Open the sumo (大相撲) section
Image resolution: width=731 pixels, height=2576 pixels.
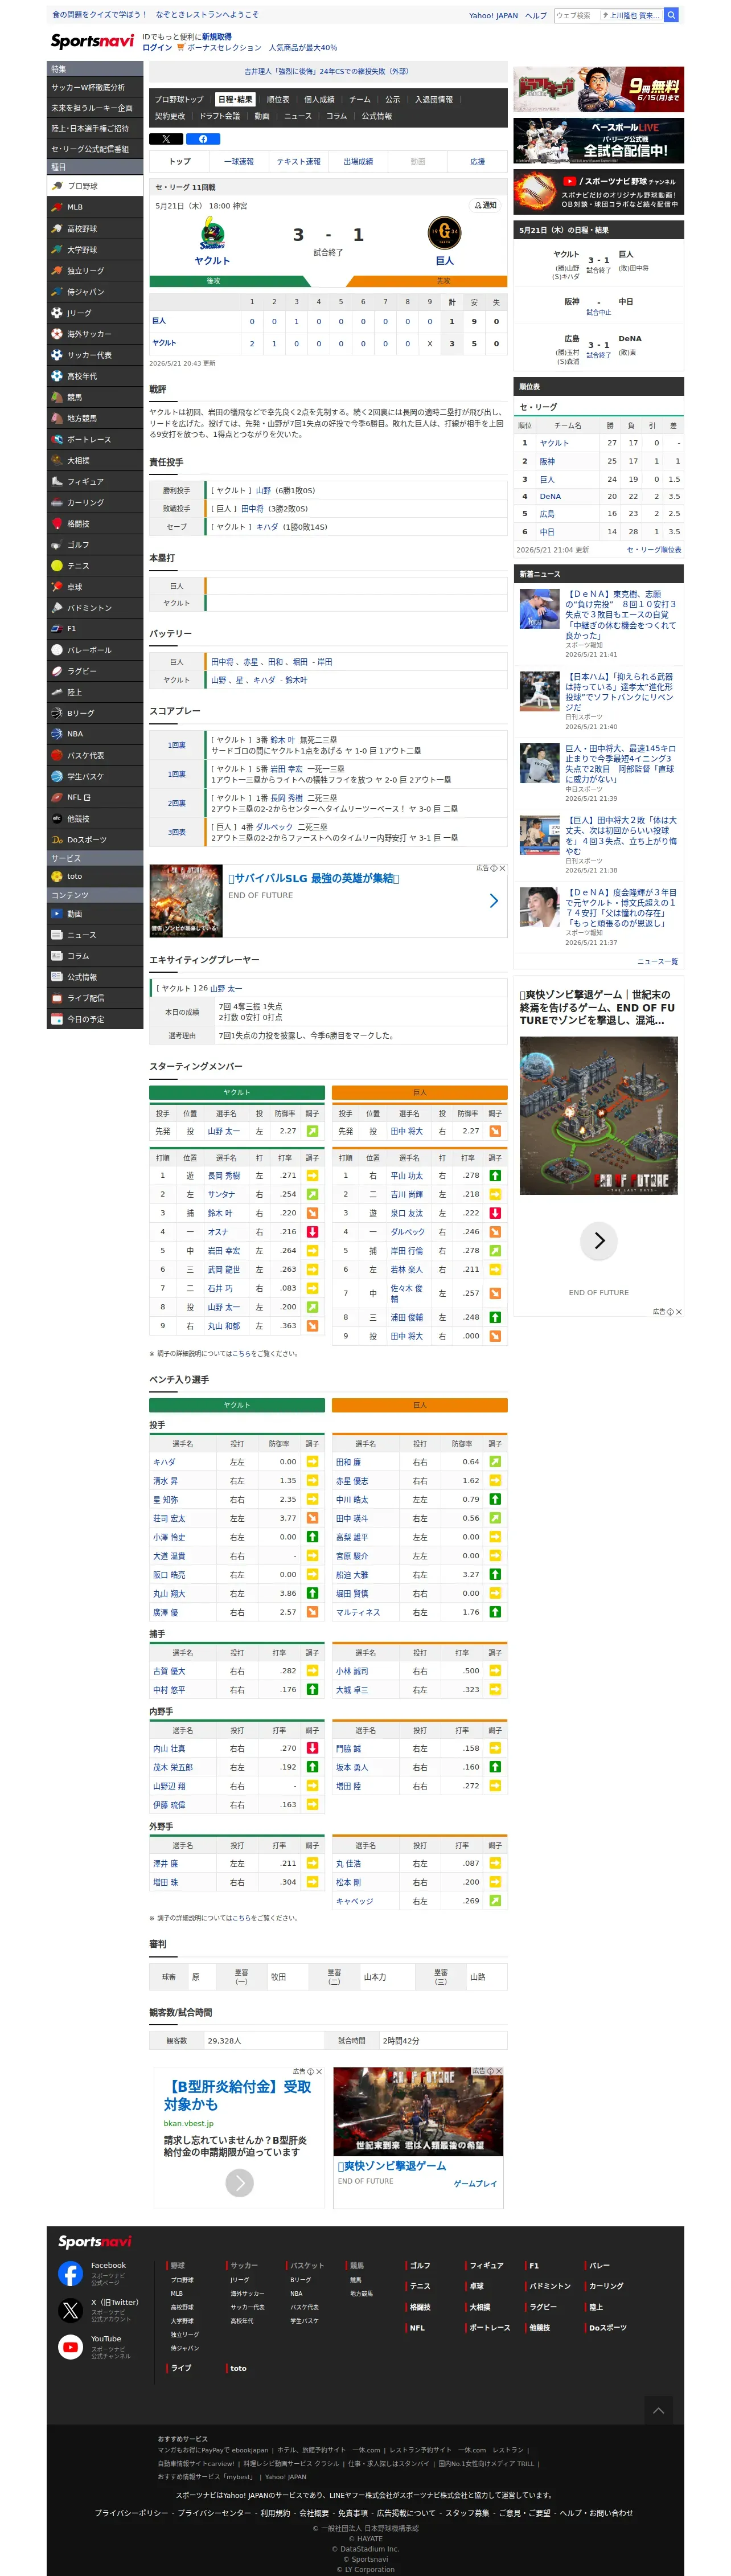click(95, 460)
